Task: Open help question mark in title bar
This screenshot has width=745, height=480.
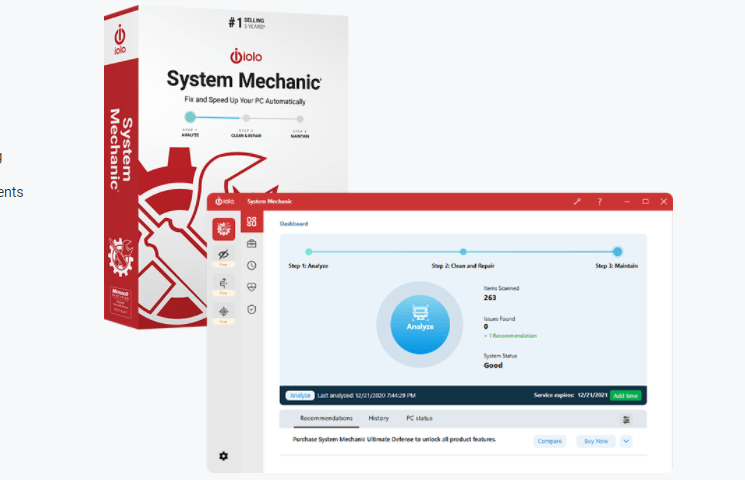Action: coord(600,202)
